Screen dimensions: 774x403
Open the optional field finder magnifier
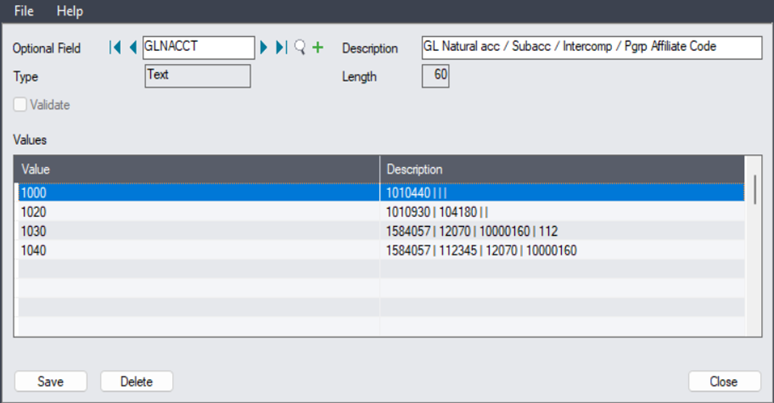pos(299,48)
